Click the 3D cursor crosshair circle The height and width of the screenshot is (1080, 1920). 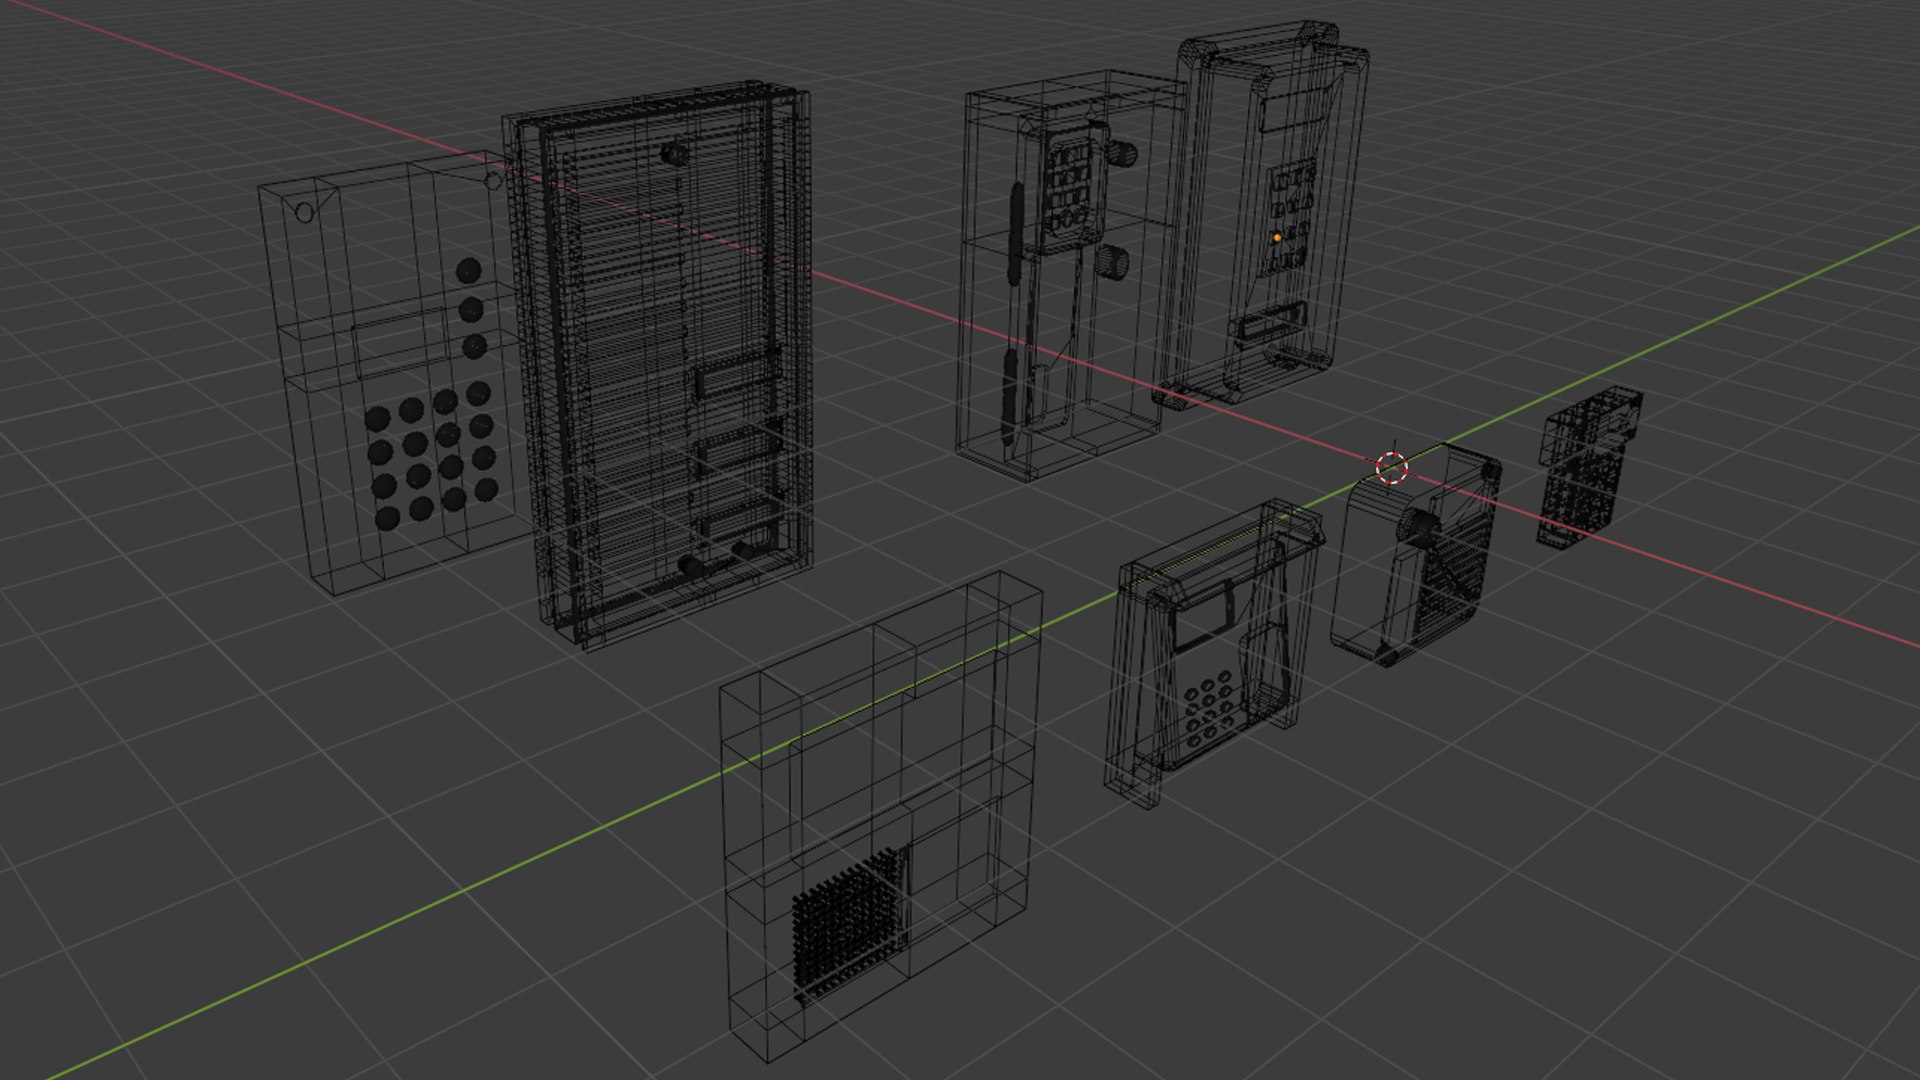point(1392,467)
